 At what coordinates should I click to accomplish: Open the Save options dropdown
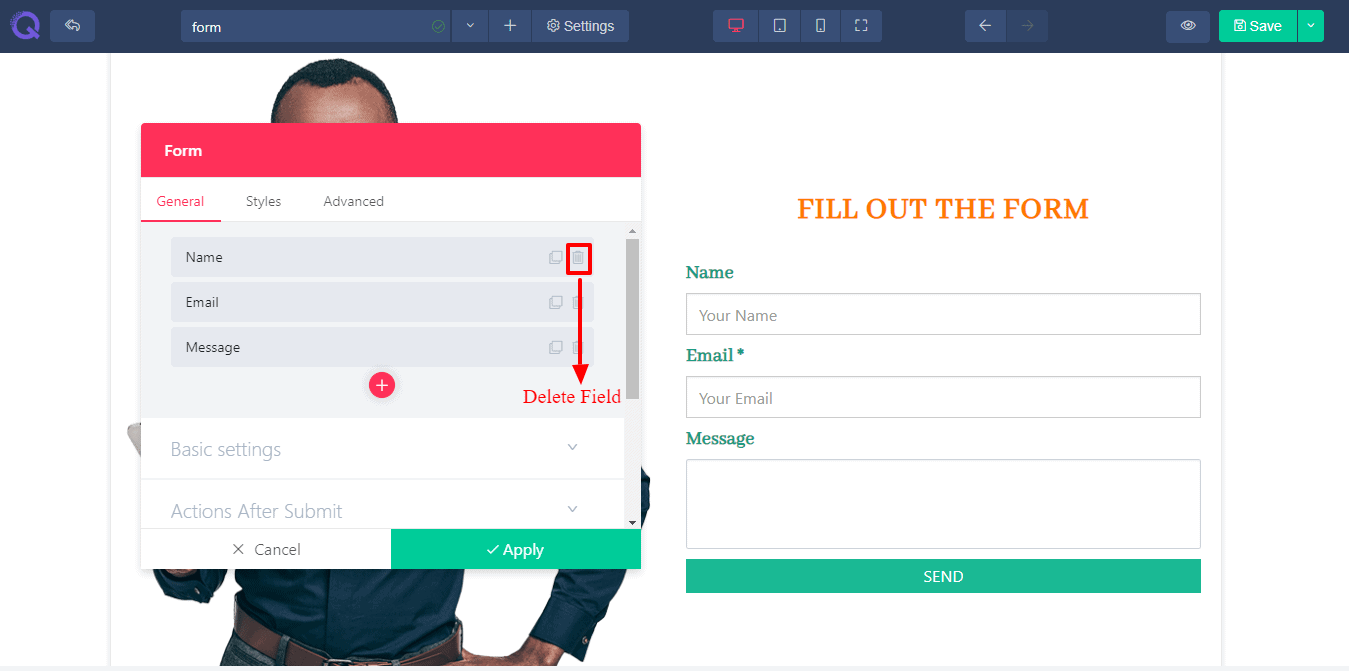click(1310, 26)
